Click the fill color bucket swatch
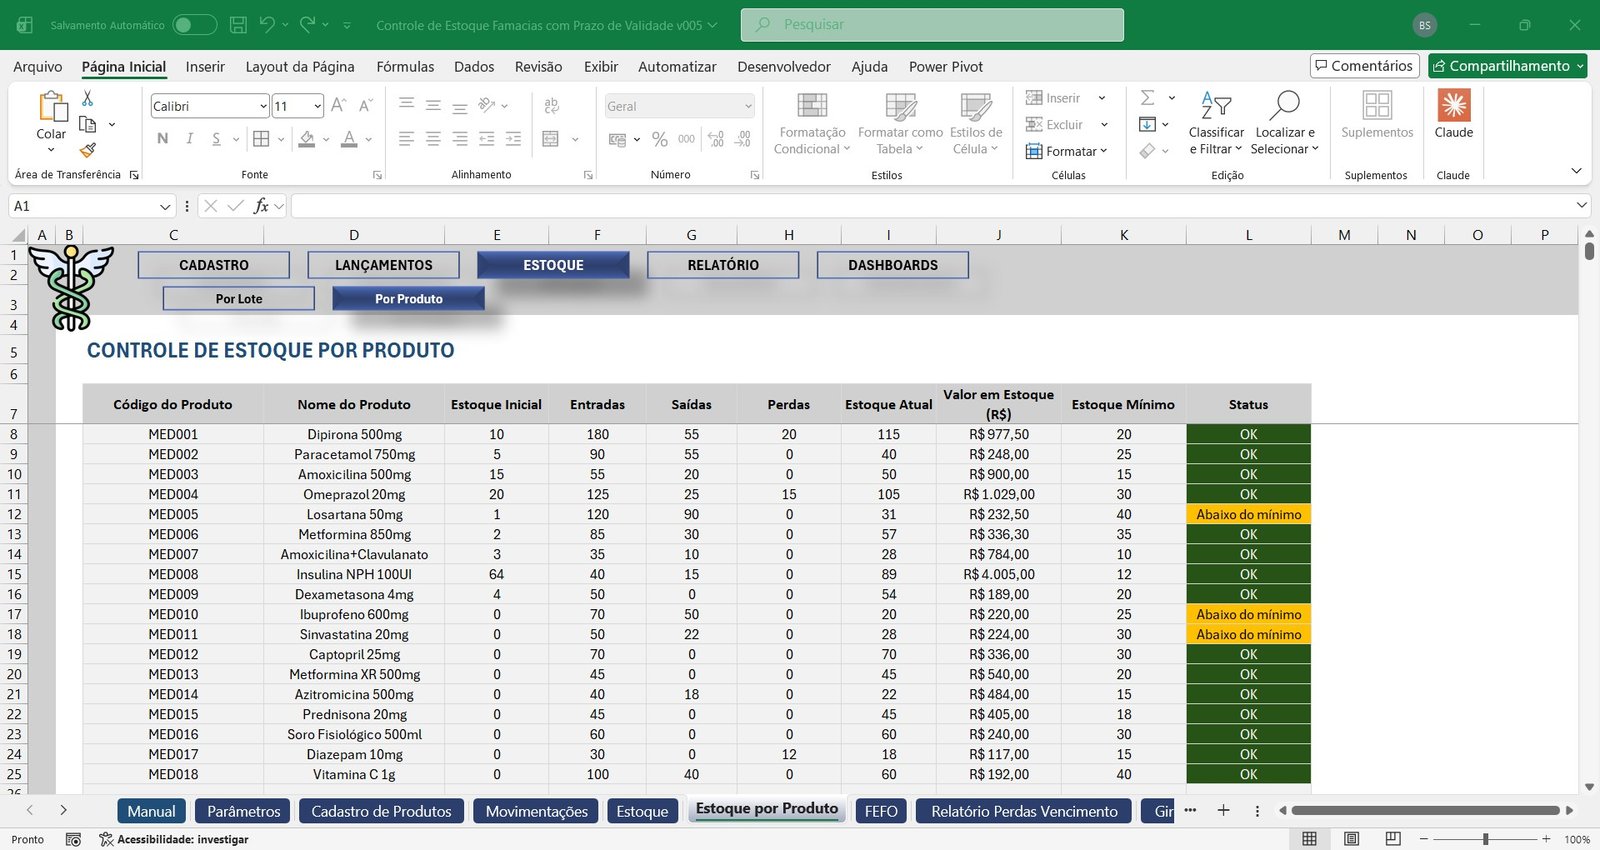 click(307, 139)
